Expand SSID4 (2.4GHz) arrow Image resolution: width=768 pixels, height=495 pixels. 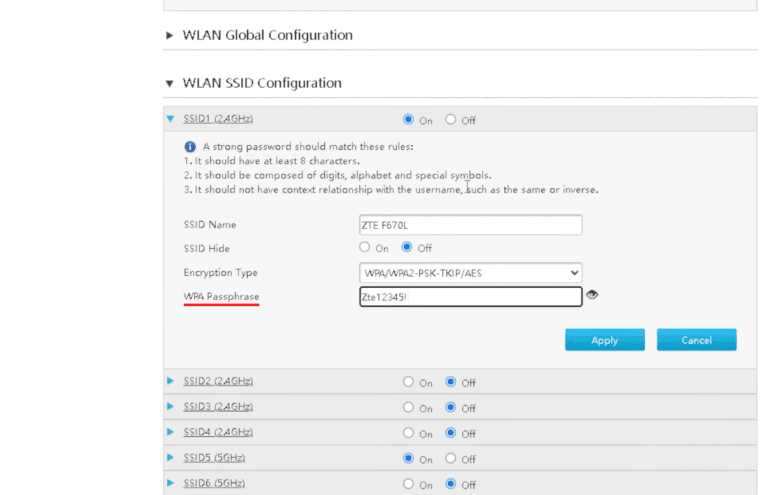[170, 432]
